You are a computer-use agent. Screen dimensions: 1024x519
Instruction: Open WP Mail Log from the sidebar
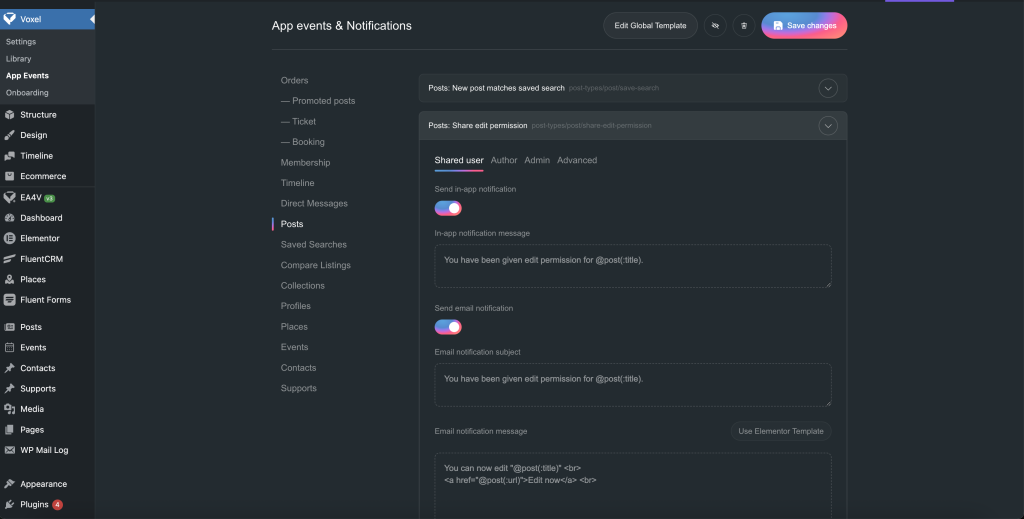coord(44,450)
